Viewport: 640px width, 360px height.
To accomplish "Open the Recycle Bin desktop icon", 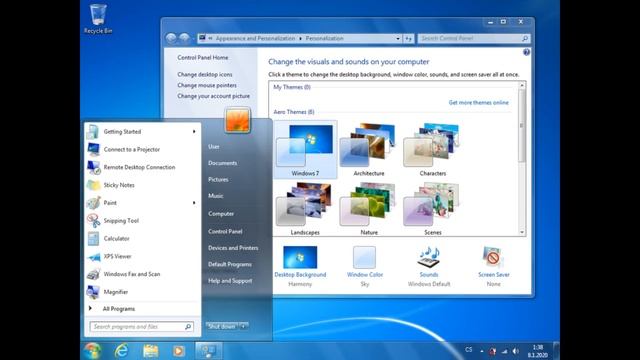I will (x=98, y=19).
